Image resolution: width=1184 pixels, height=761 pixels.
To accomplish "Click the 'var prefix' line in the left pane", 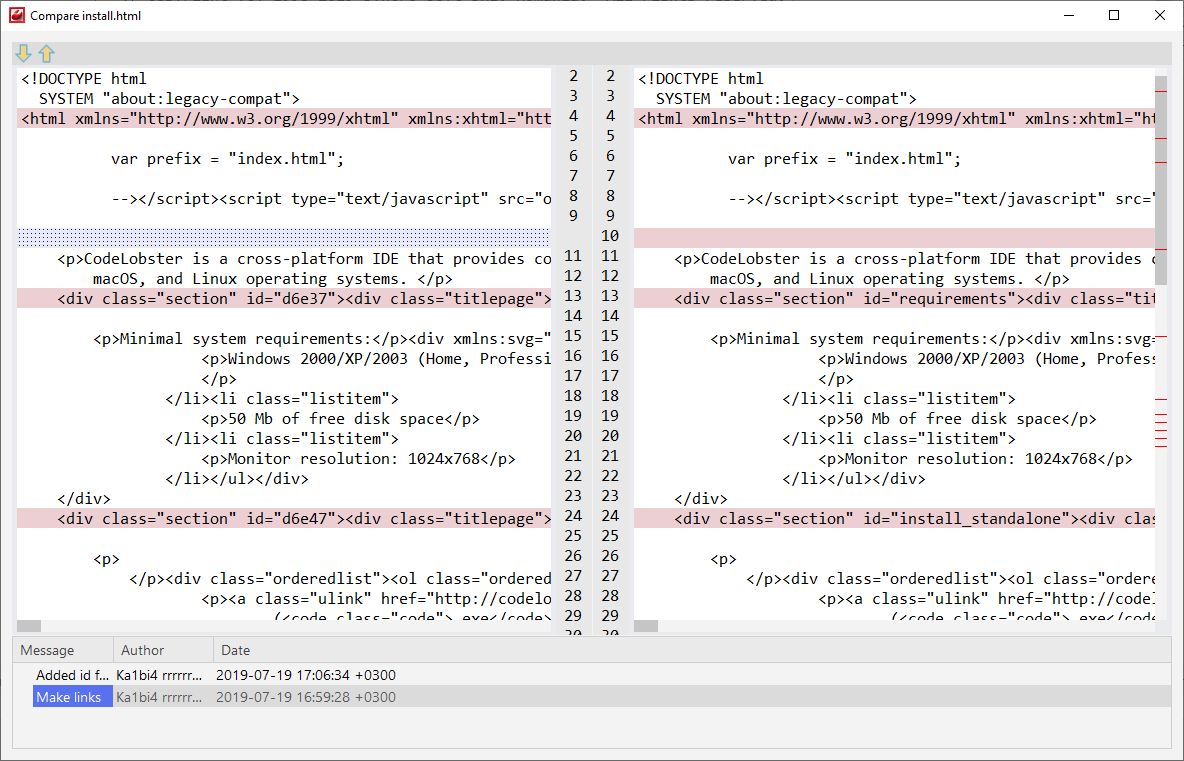I will pyautogui.click(x=227, y=159).
